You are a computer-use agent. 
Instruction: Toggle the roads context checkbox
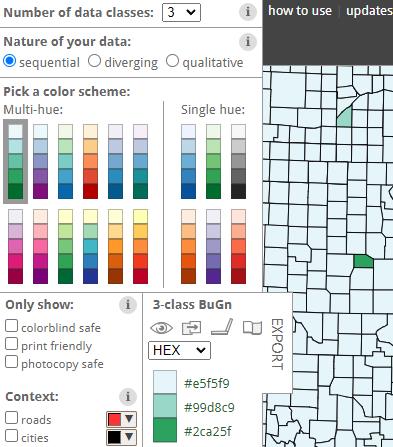tap(11, 417)
